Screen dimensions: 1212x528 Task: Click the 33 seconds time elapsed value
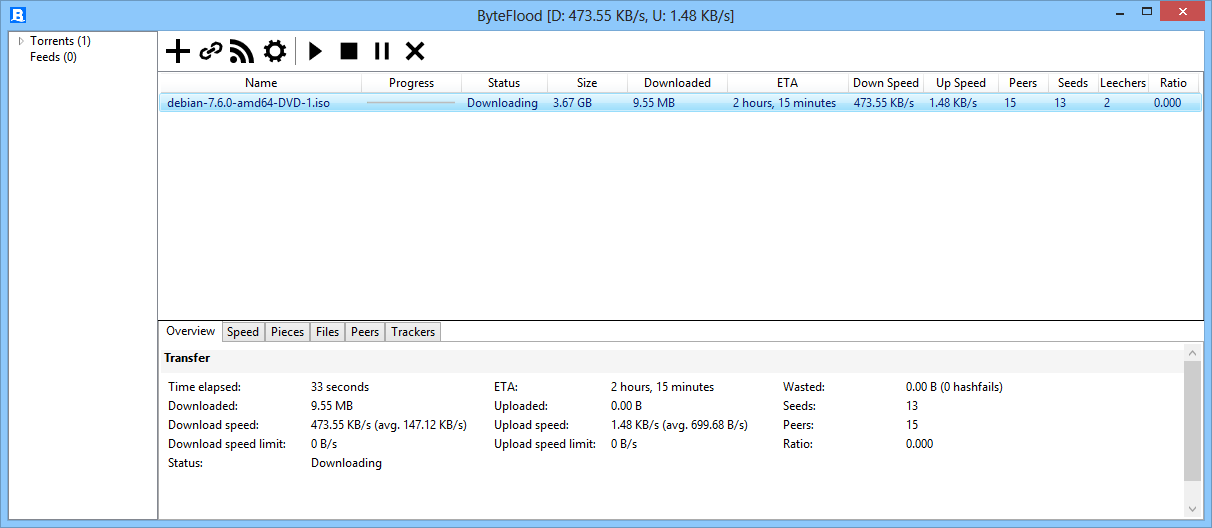point(340,387)
